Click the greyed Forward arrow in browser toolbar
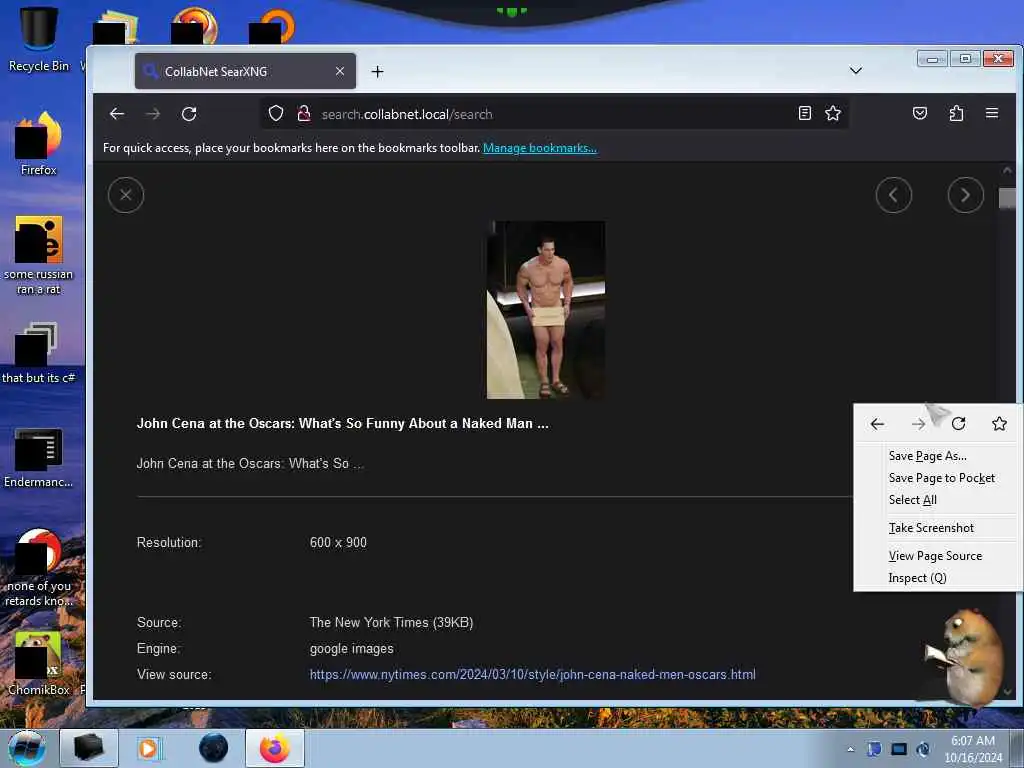The width and height of the screenshot is (1024, 768). coord(153,114)
